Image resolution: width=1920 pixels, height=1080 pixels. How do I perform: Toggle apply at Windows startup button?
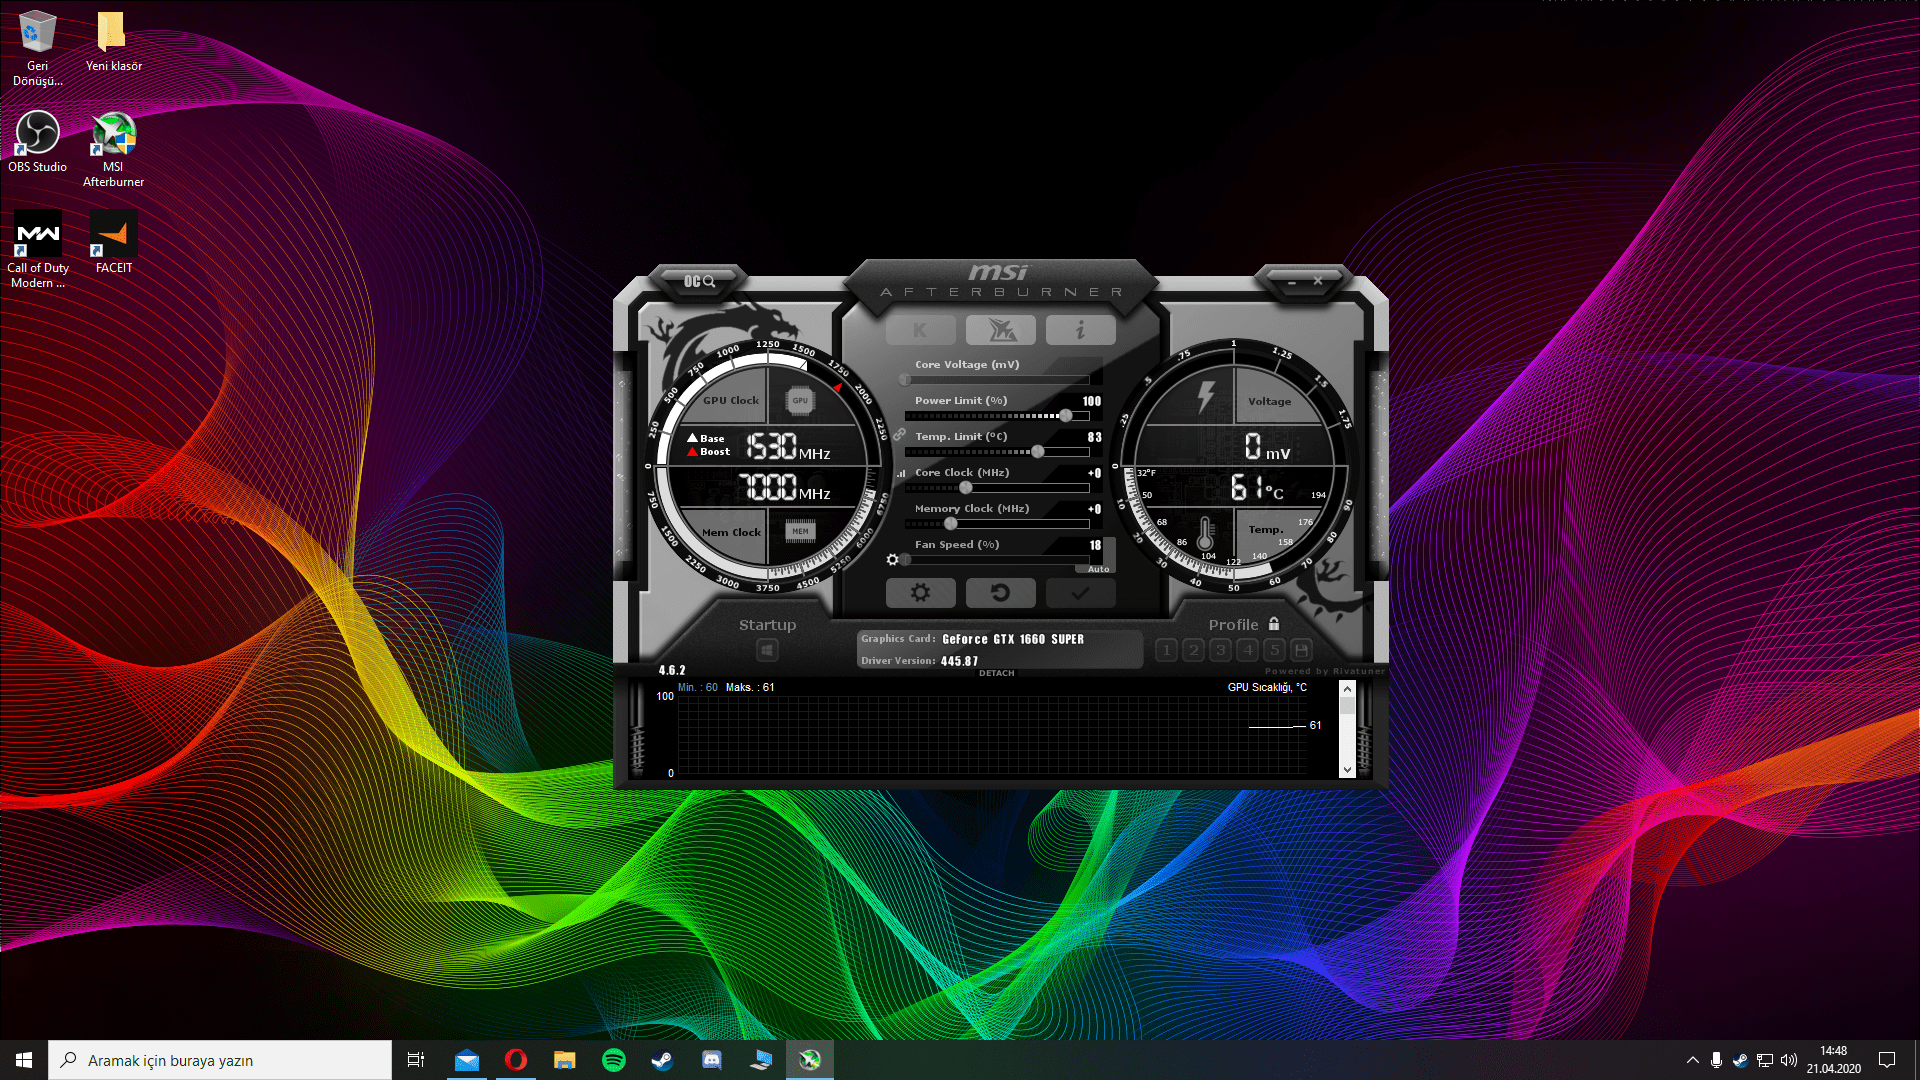(767, 650)
